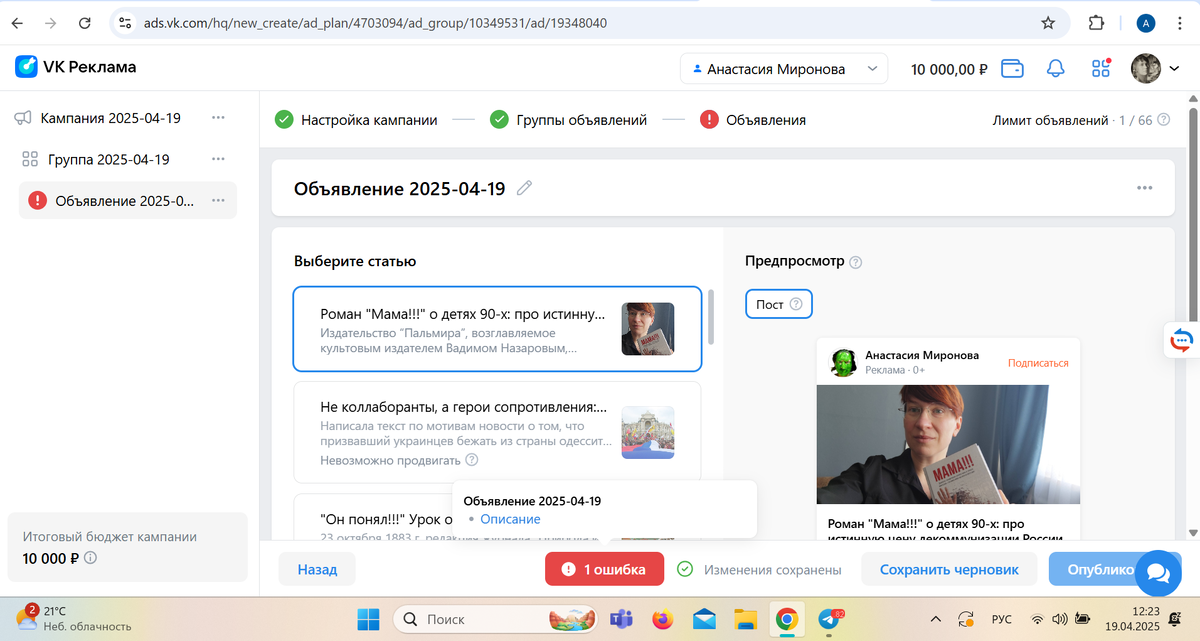The image size is (1200, 641).
Task: Open the Анастасия Миронова account dropdown
Action: click(x=784, y=69)
